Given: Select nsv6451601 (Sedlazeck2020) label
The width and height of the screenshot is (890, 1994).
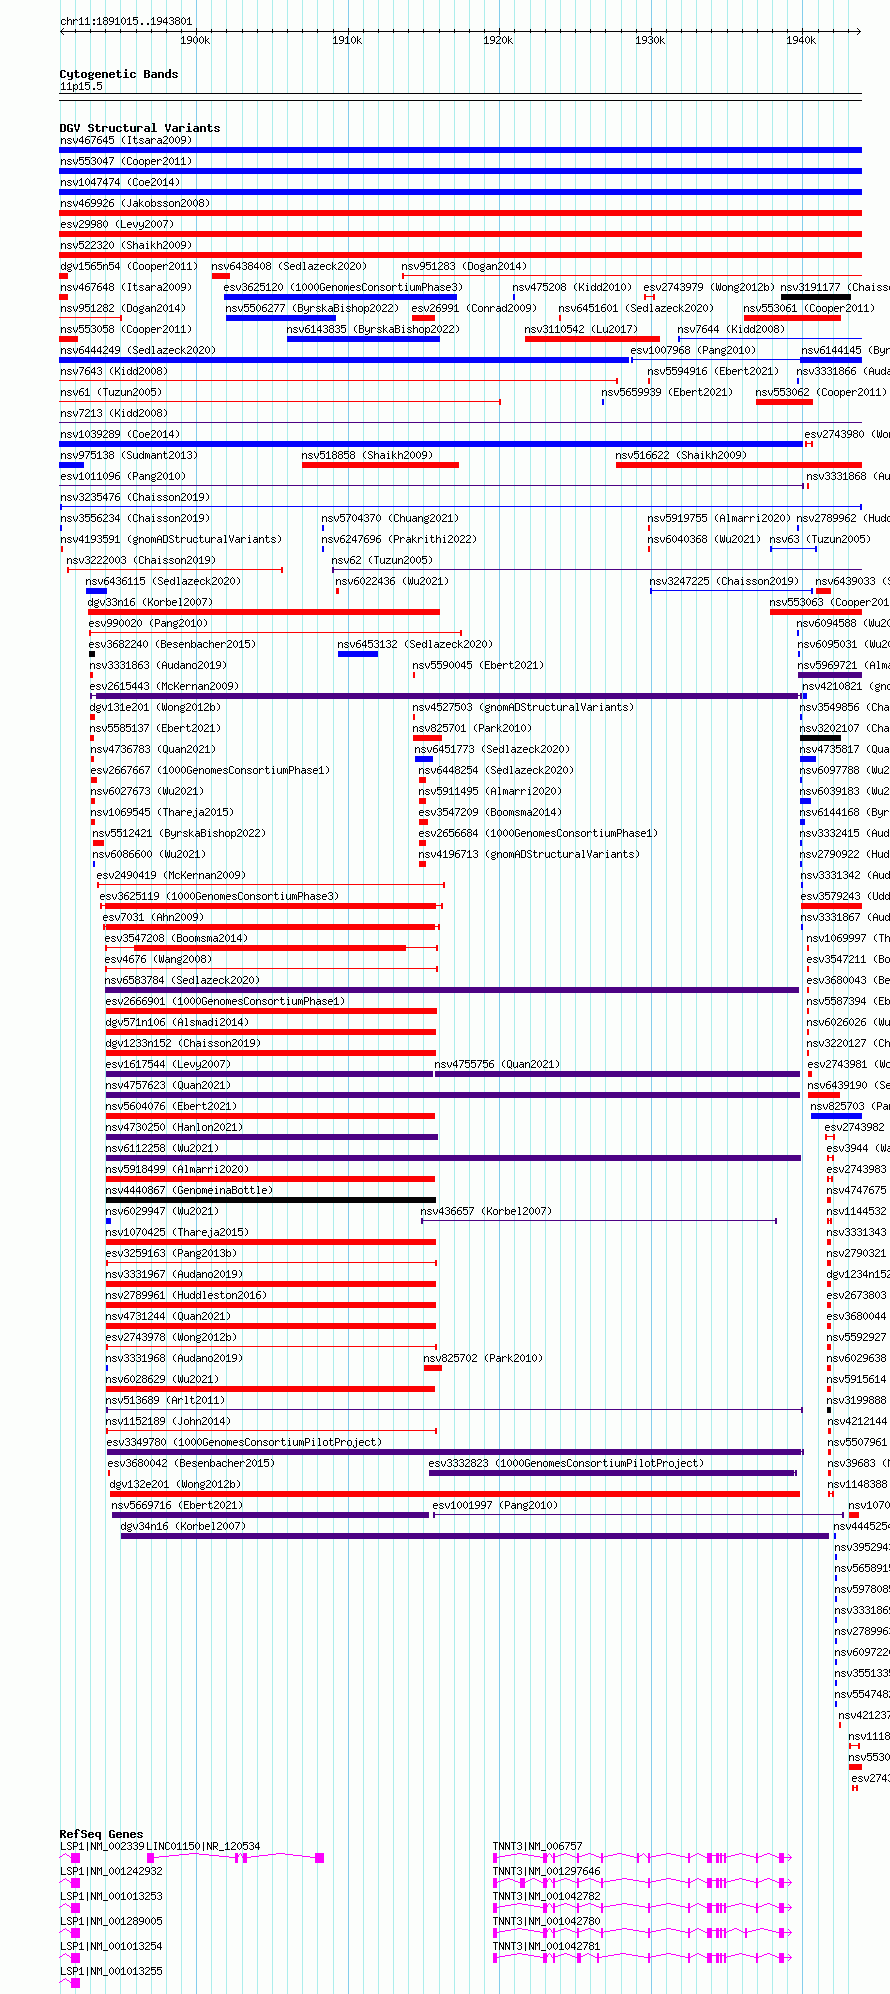Looking at the screenshot, I should [x=636, y=308].
